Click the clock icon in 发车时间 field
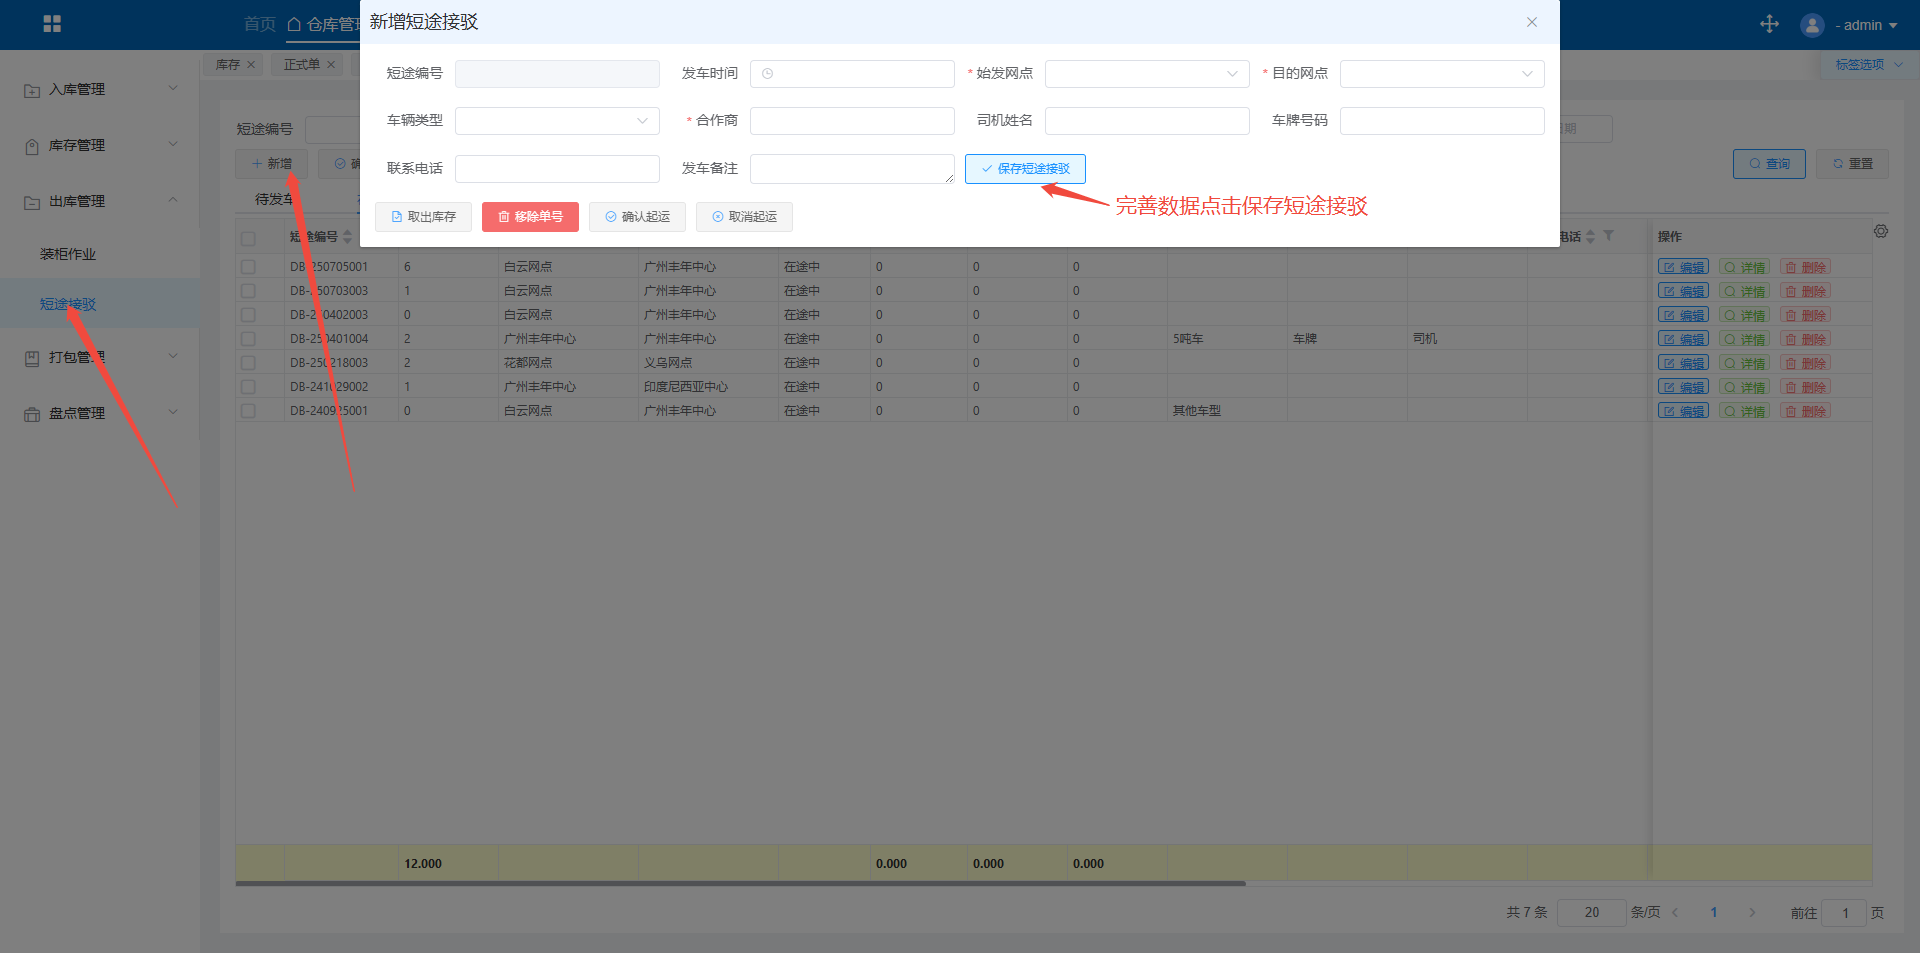The width and height of the screenshot is (1920, 953). pos(767,74)
